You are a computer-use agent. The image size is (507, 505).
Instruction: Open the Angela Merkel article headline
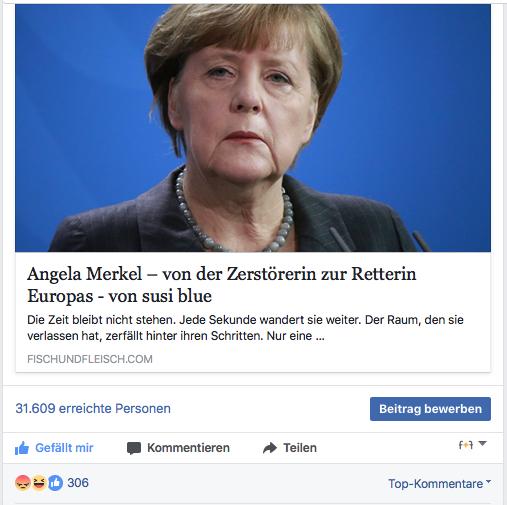click(222, 285)
